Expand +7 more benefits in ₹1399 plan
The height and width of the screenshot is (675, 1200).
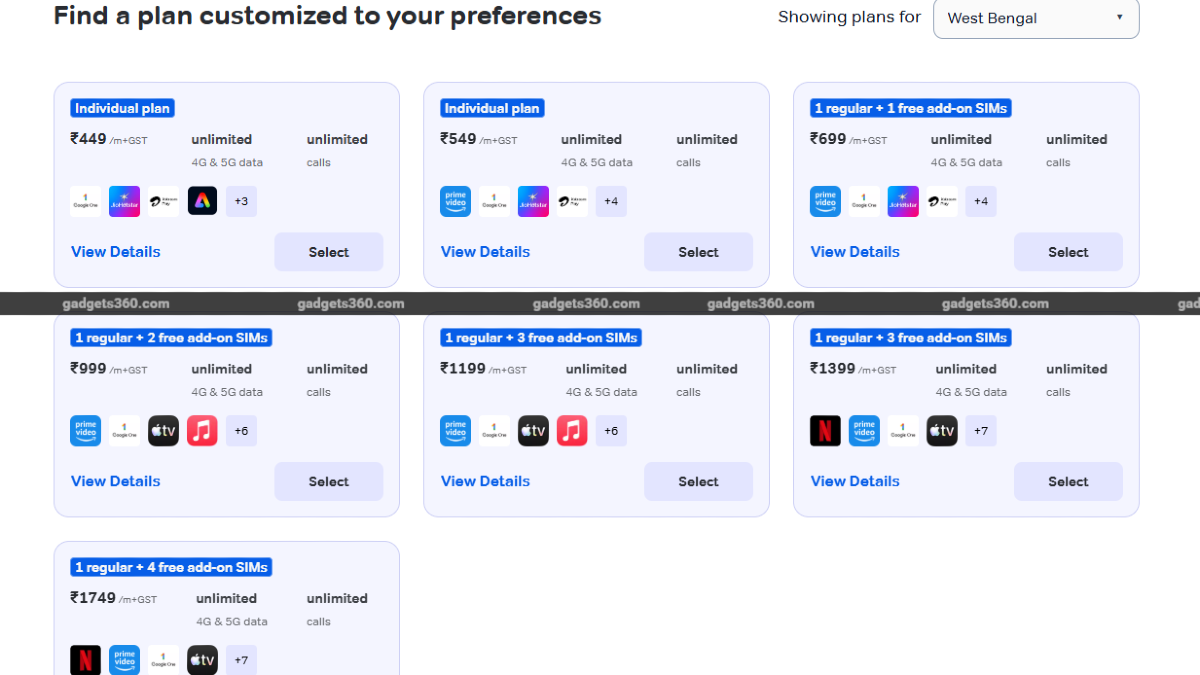pos(981,431)
